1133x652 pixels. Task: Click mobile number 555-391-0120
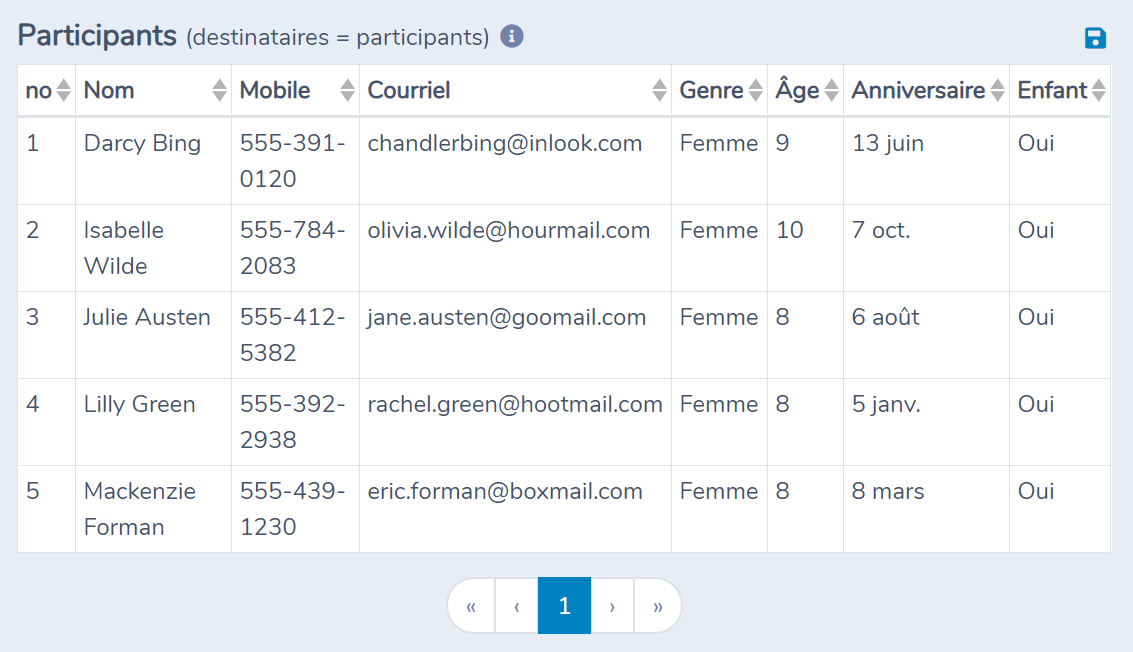point(293,160)
